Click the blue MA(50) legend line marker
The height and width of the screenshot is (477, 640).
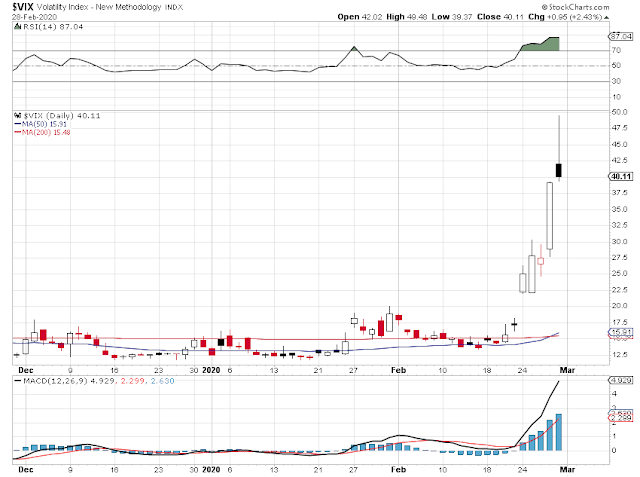(18, 124)
